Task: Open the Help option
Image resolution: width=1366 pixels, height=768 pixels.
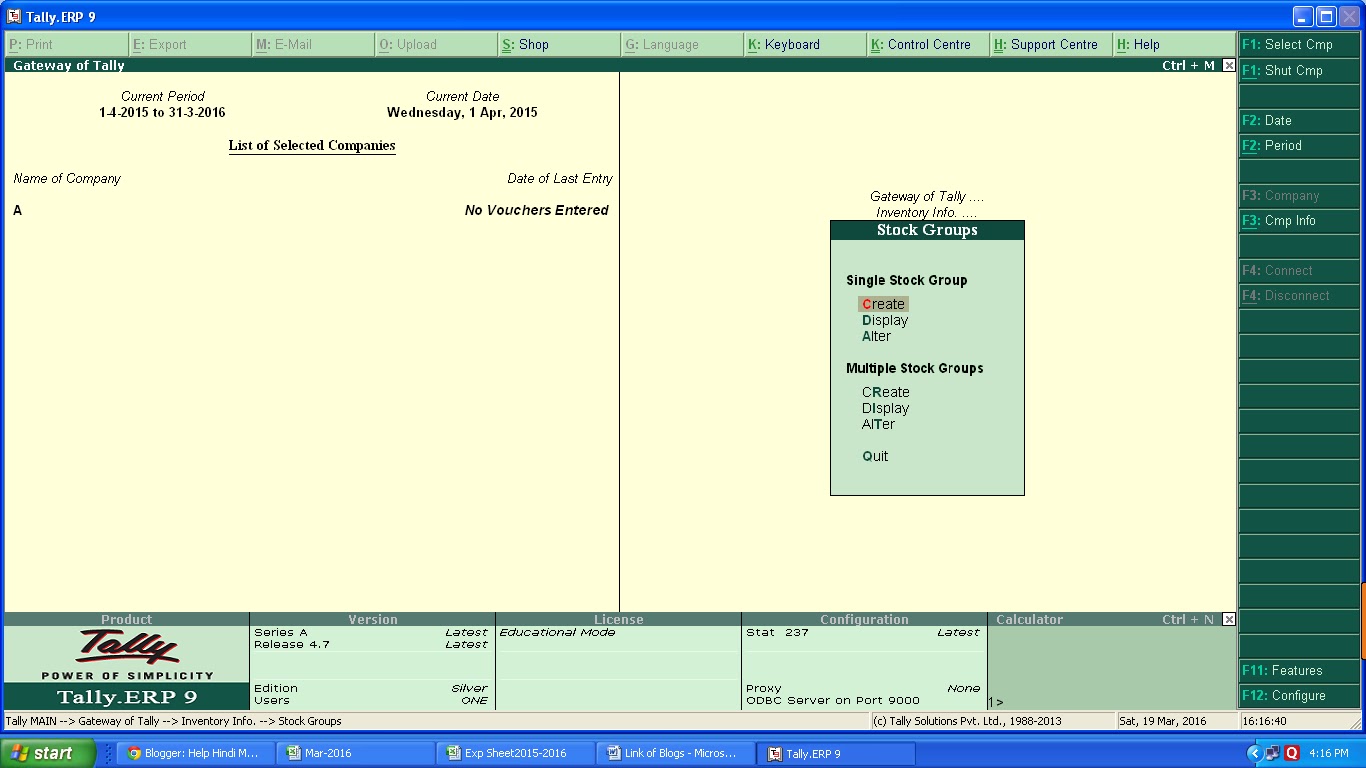Action: tap(1174, 45)
